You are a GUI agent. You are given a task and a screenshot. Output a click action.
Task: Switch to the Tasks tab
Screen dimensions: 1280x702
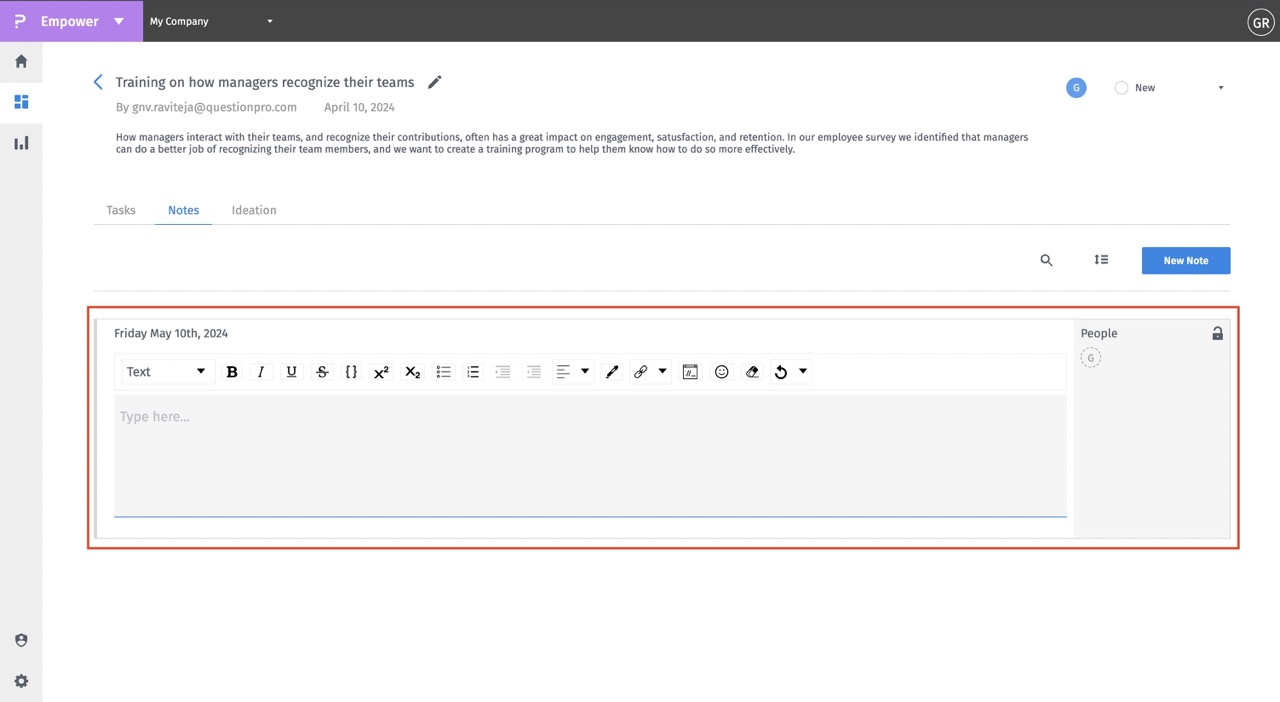tap(120, 210)
